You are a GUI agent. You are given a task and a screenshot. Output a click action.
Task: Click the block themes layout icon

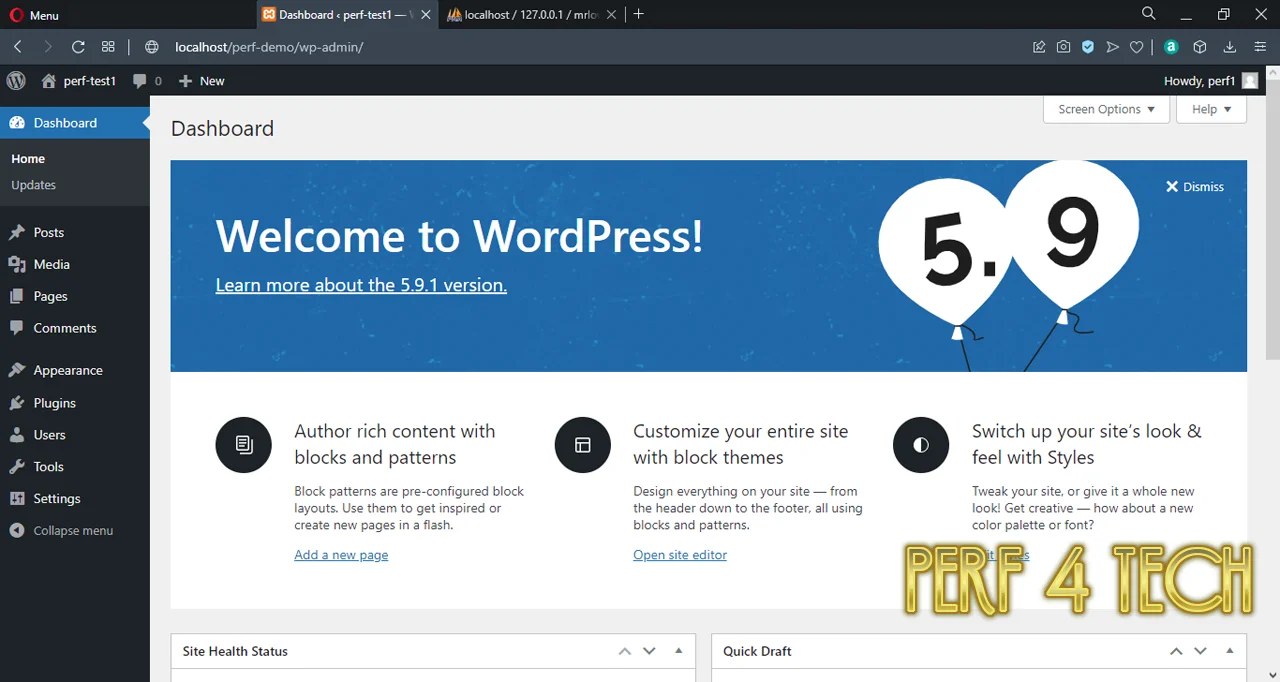pos(583,445)
